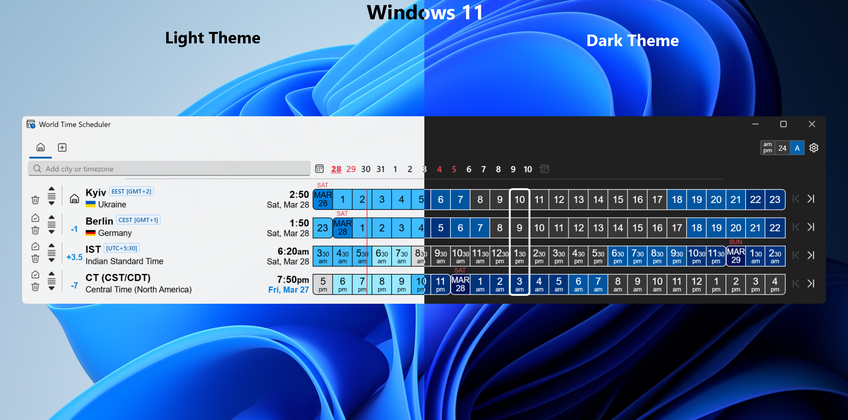Click the [UTC+5:30] badge next to IST
848x420 pixels.
click(122, 248)
